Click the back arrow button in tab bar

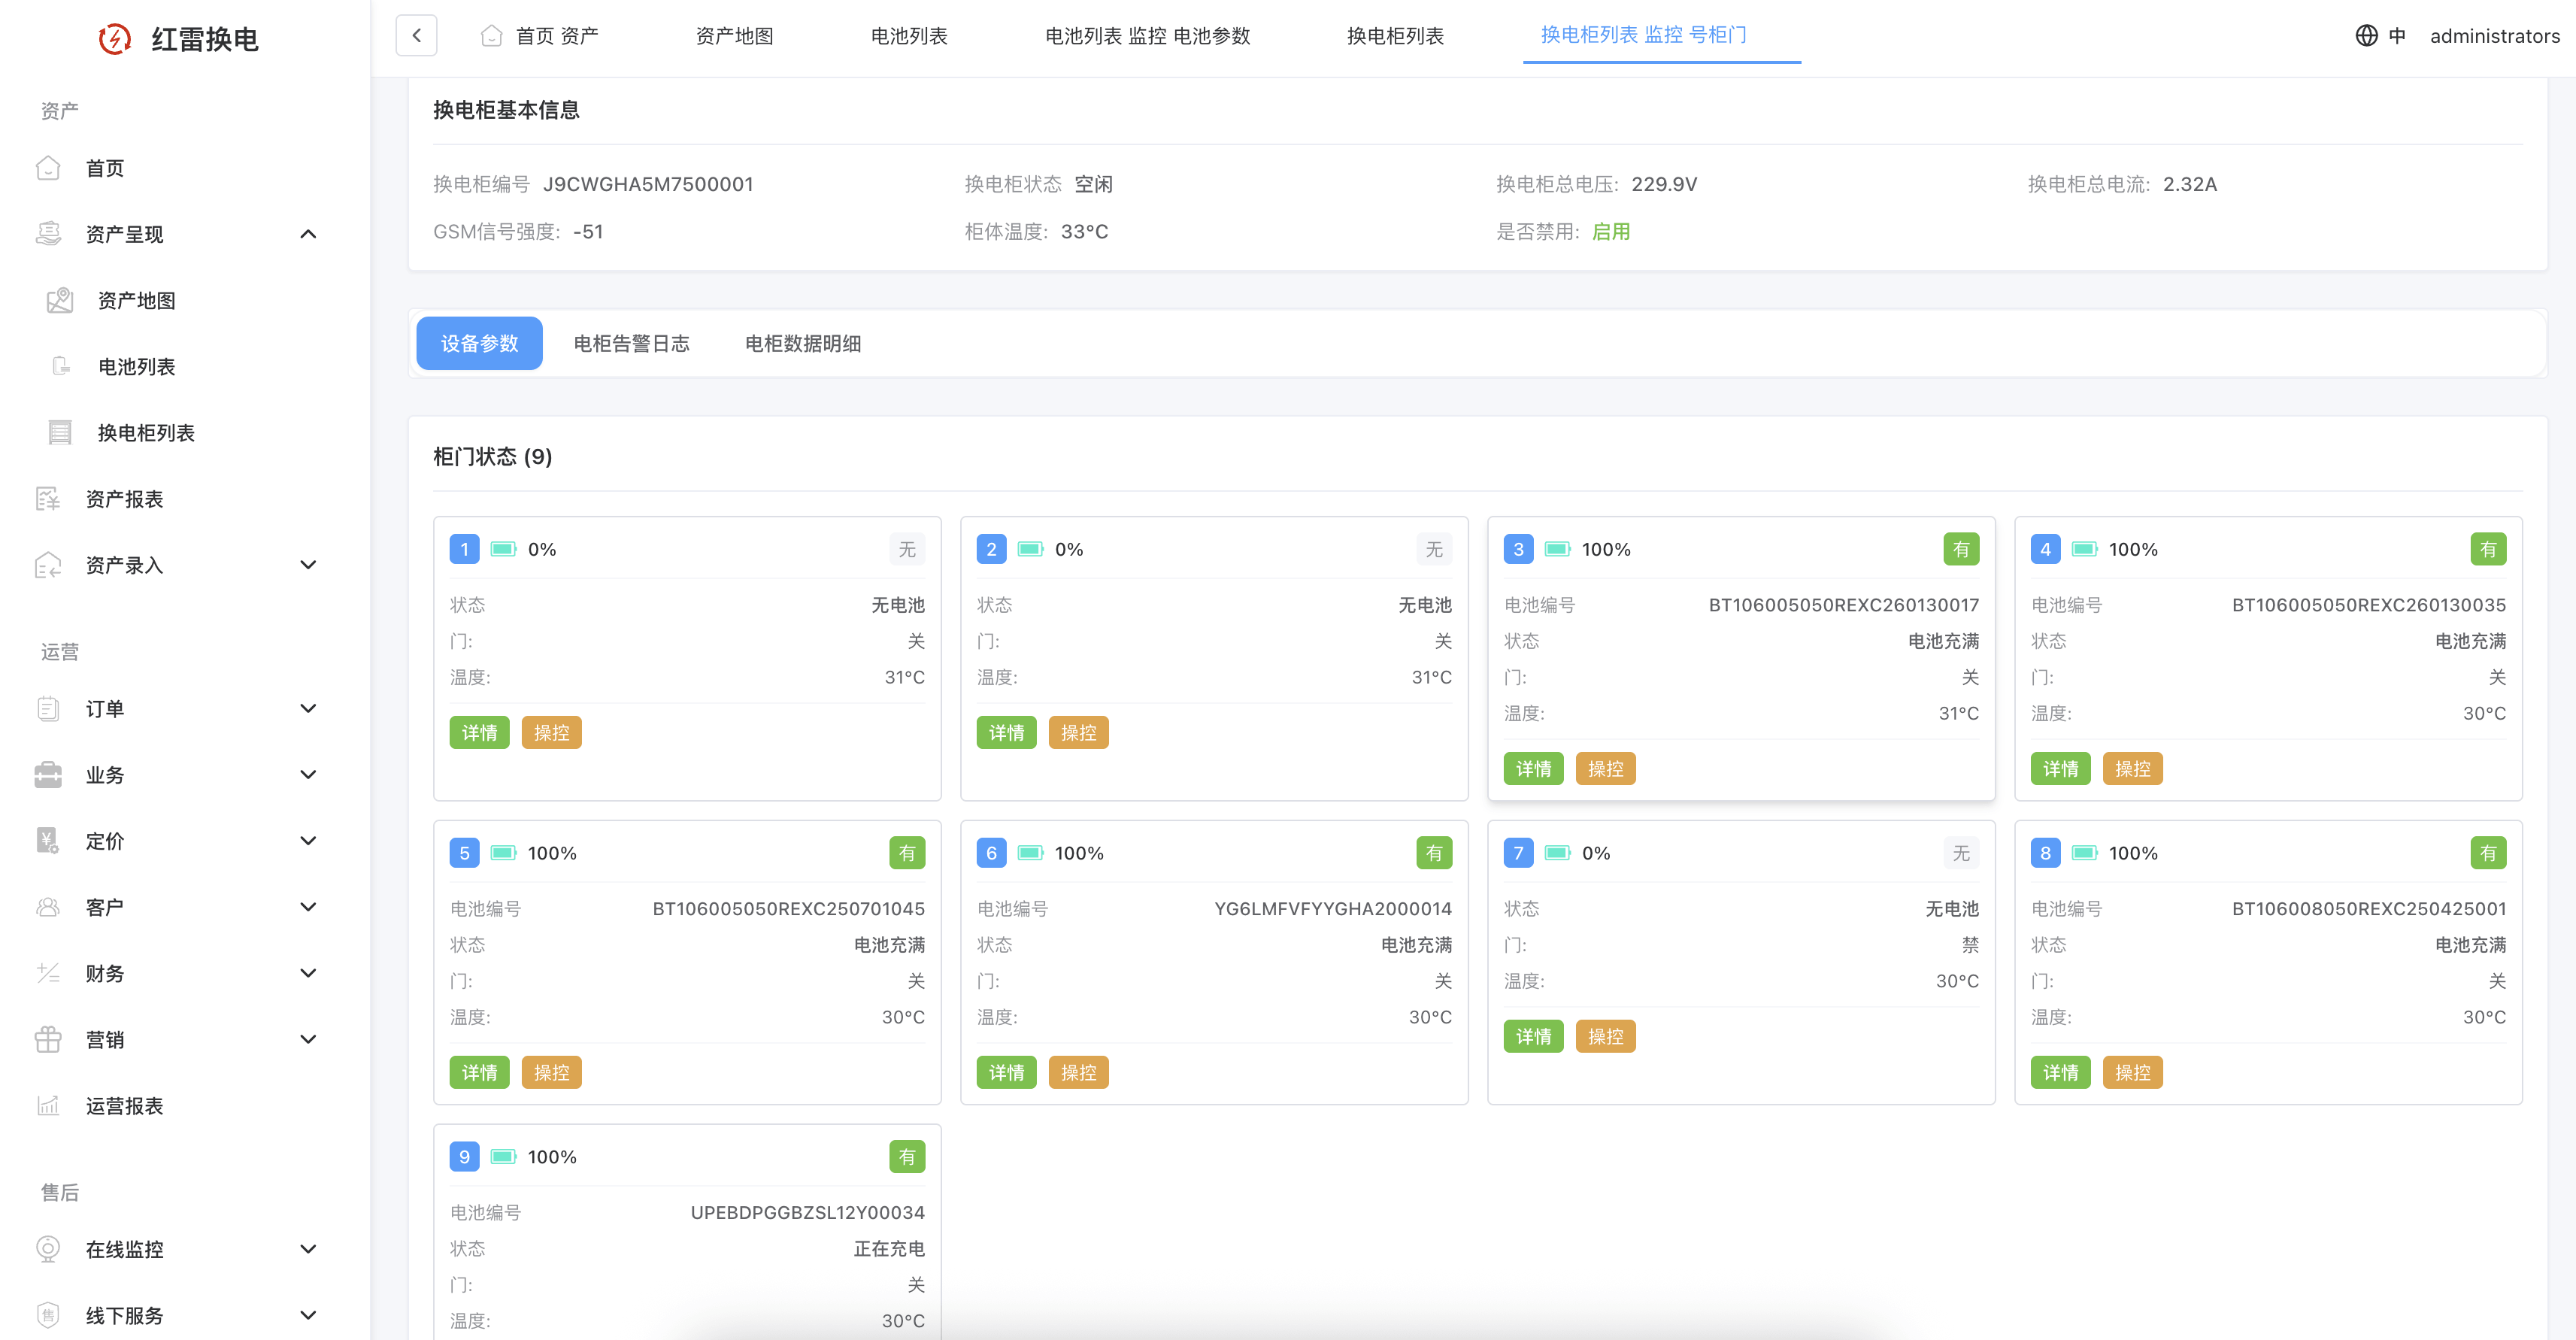pos(416,36)
